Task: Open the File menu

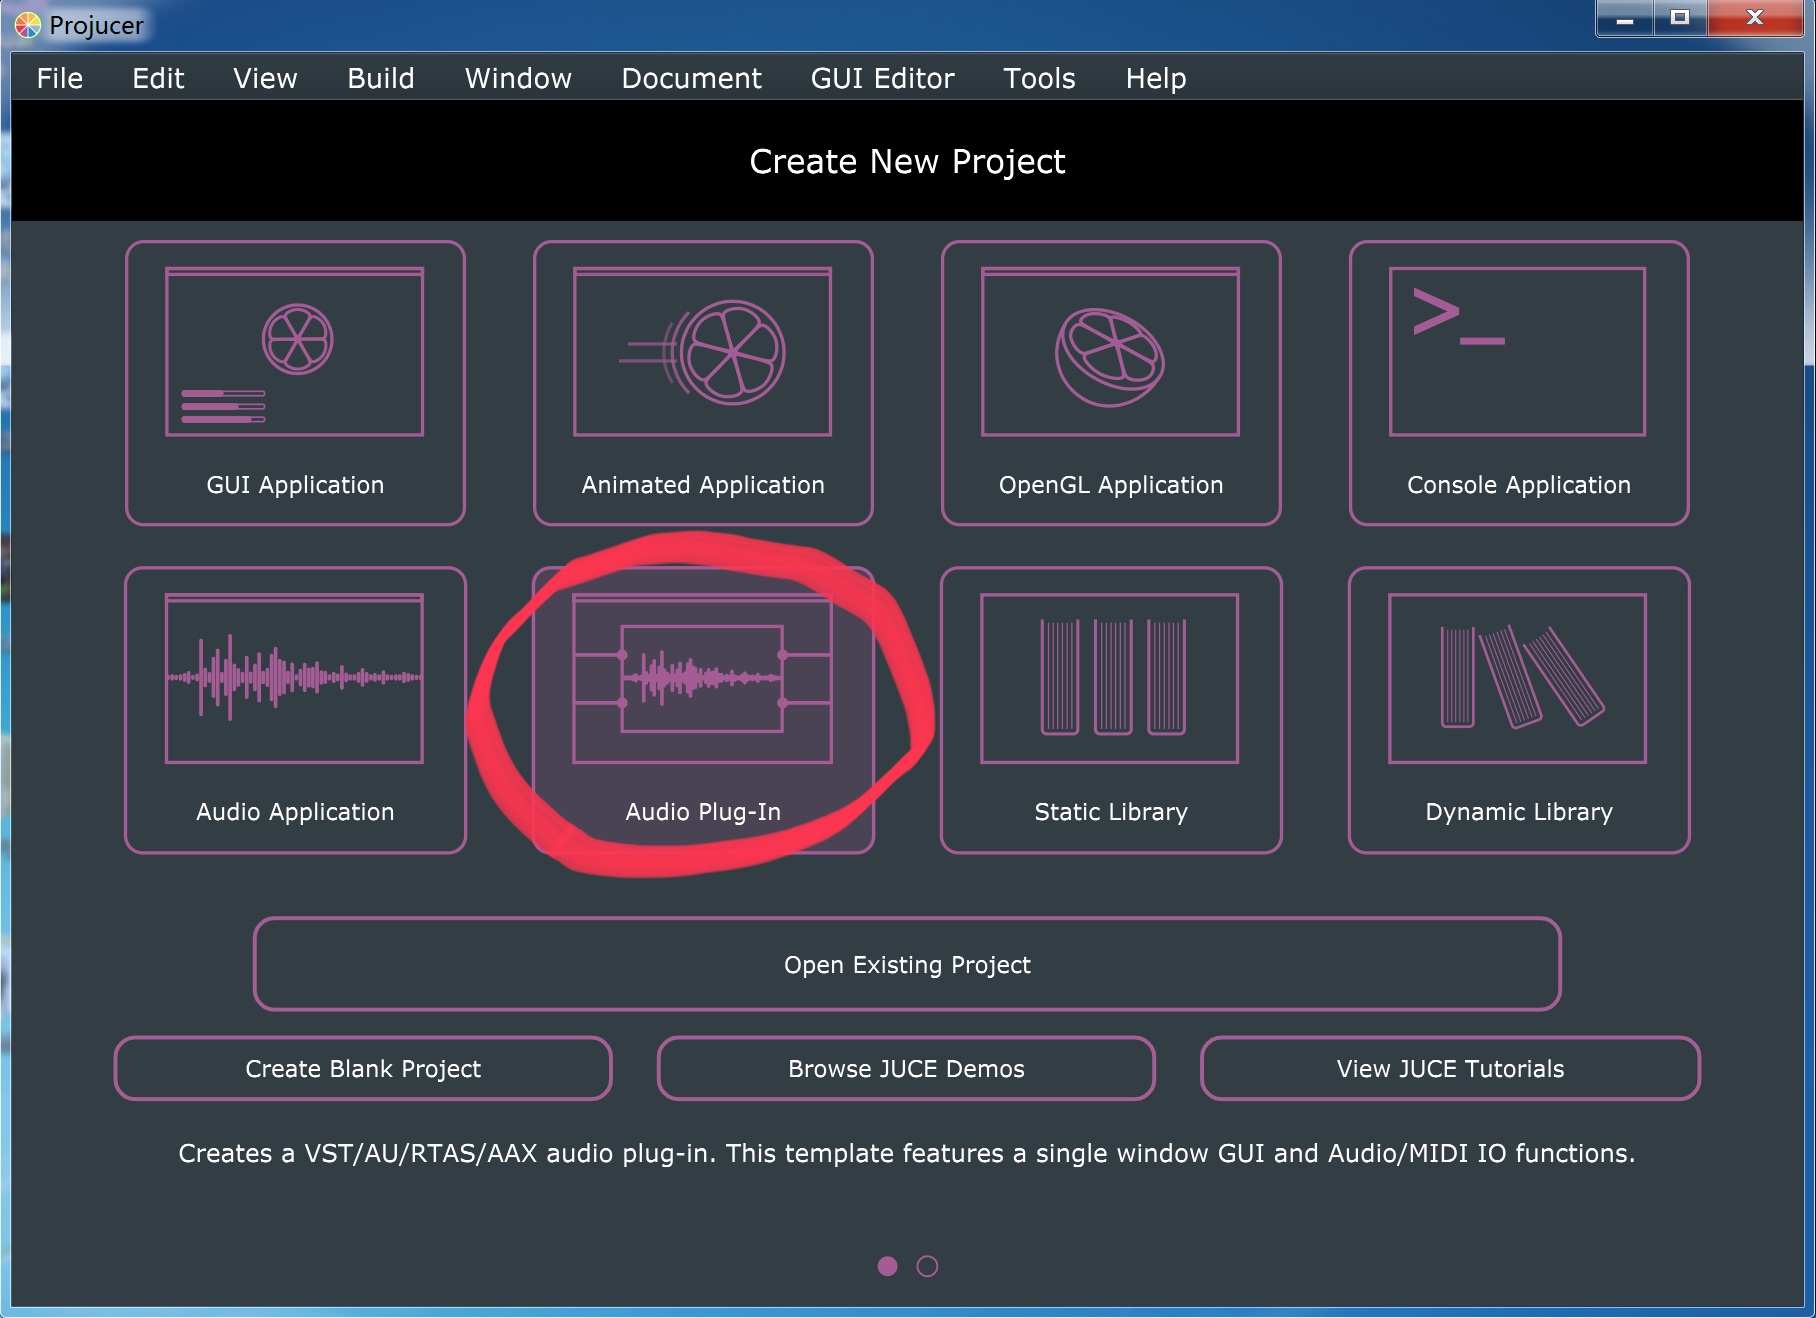Action: pos(60,78)
